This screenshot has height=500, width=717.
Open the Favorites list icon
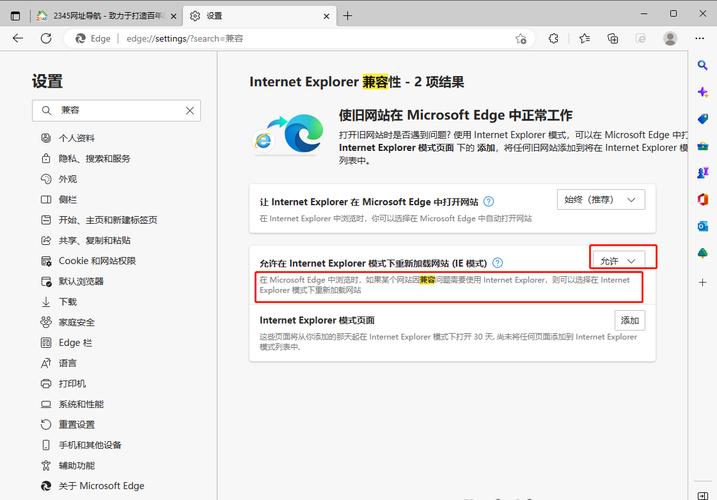coord(584,38)
